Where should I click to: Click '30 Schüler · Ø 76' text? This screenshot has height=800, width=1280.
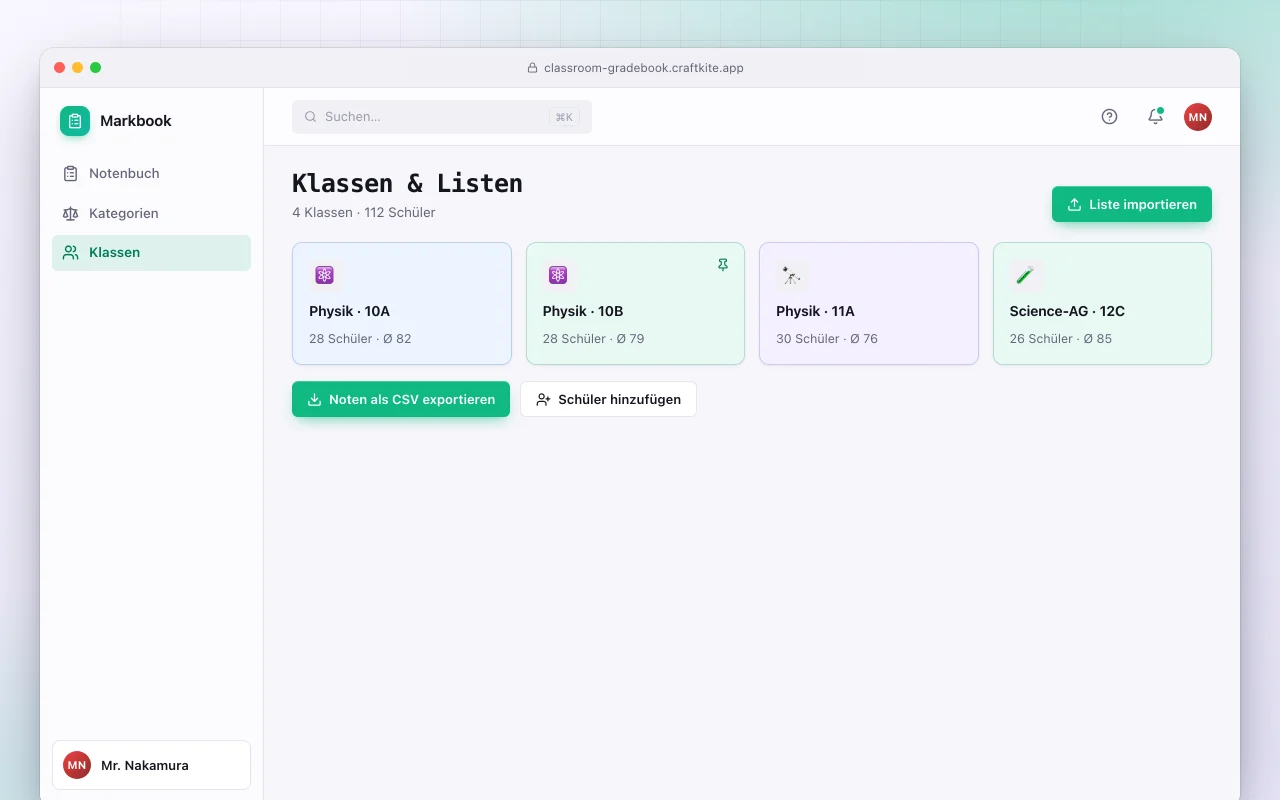pos(827,339)
